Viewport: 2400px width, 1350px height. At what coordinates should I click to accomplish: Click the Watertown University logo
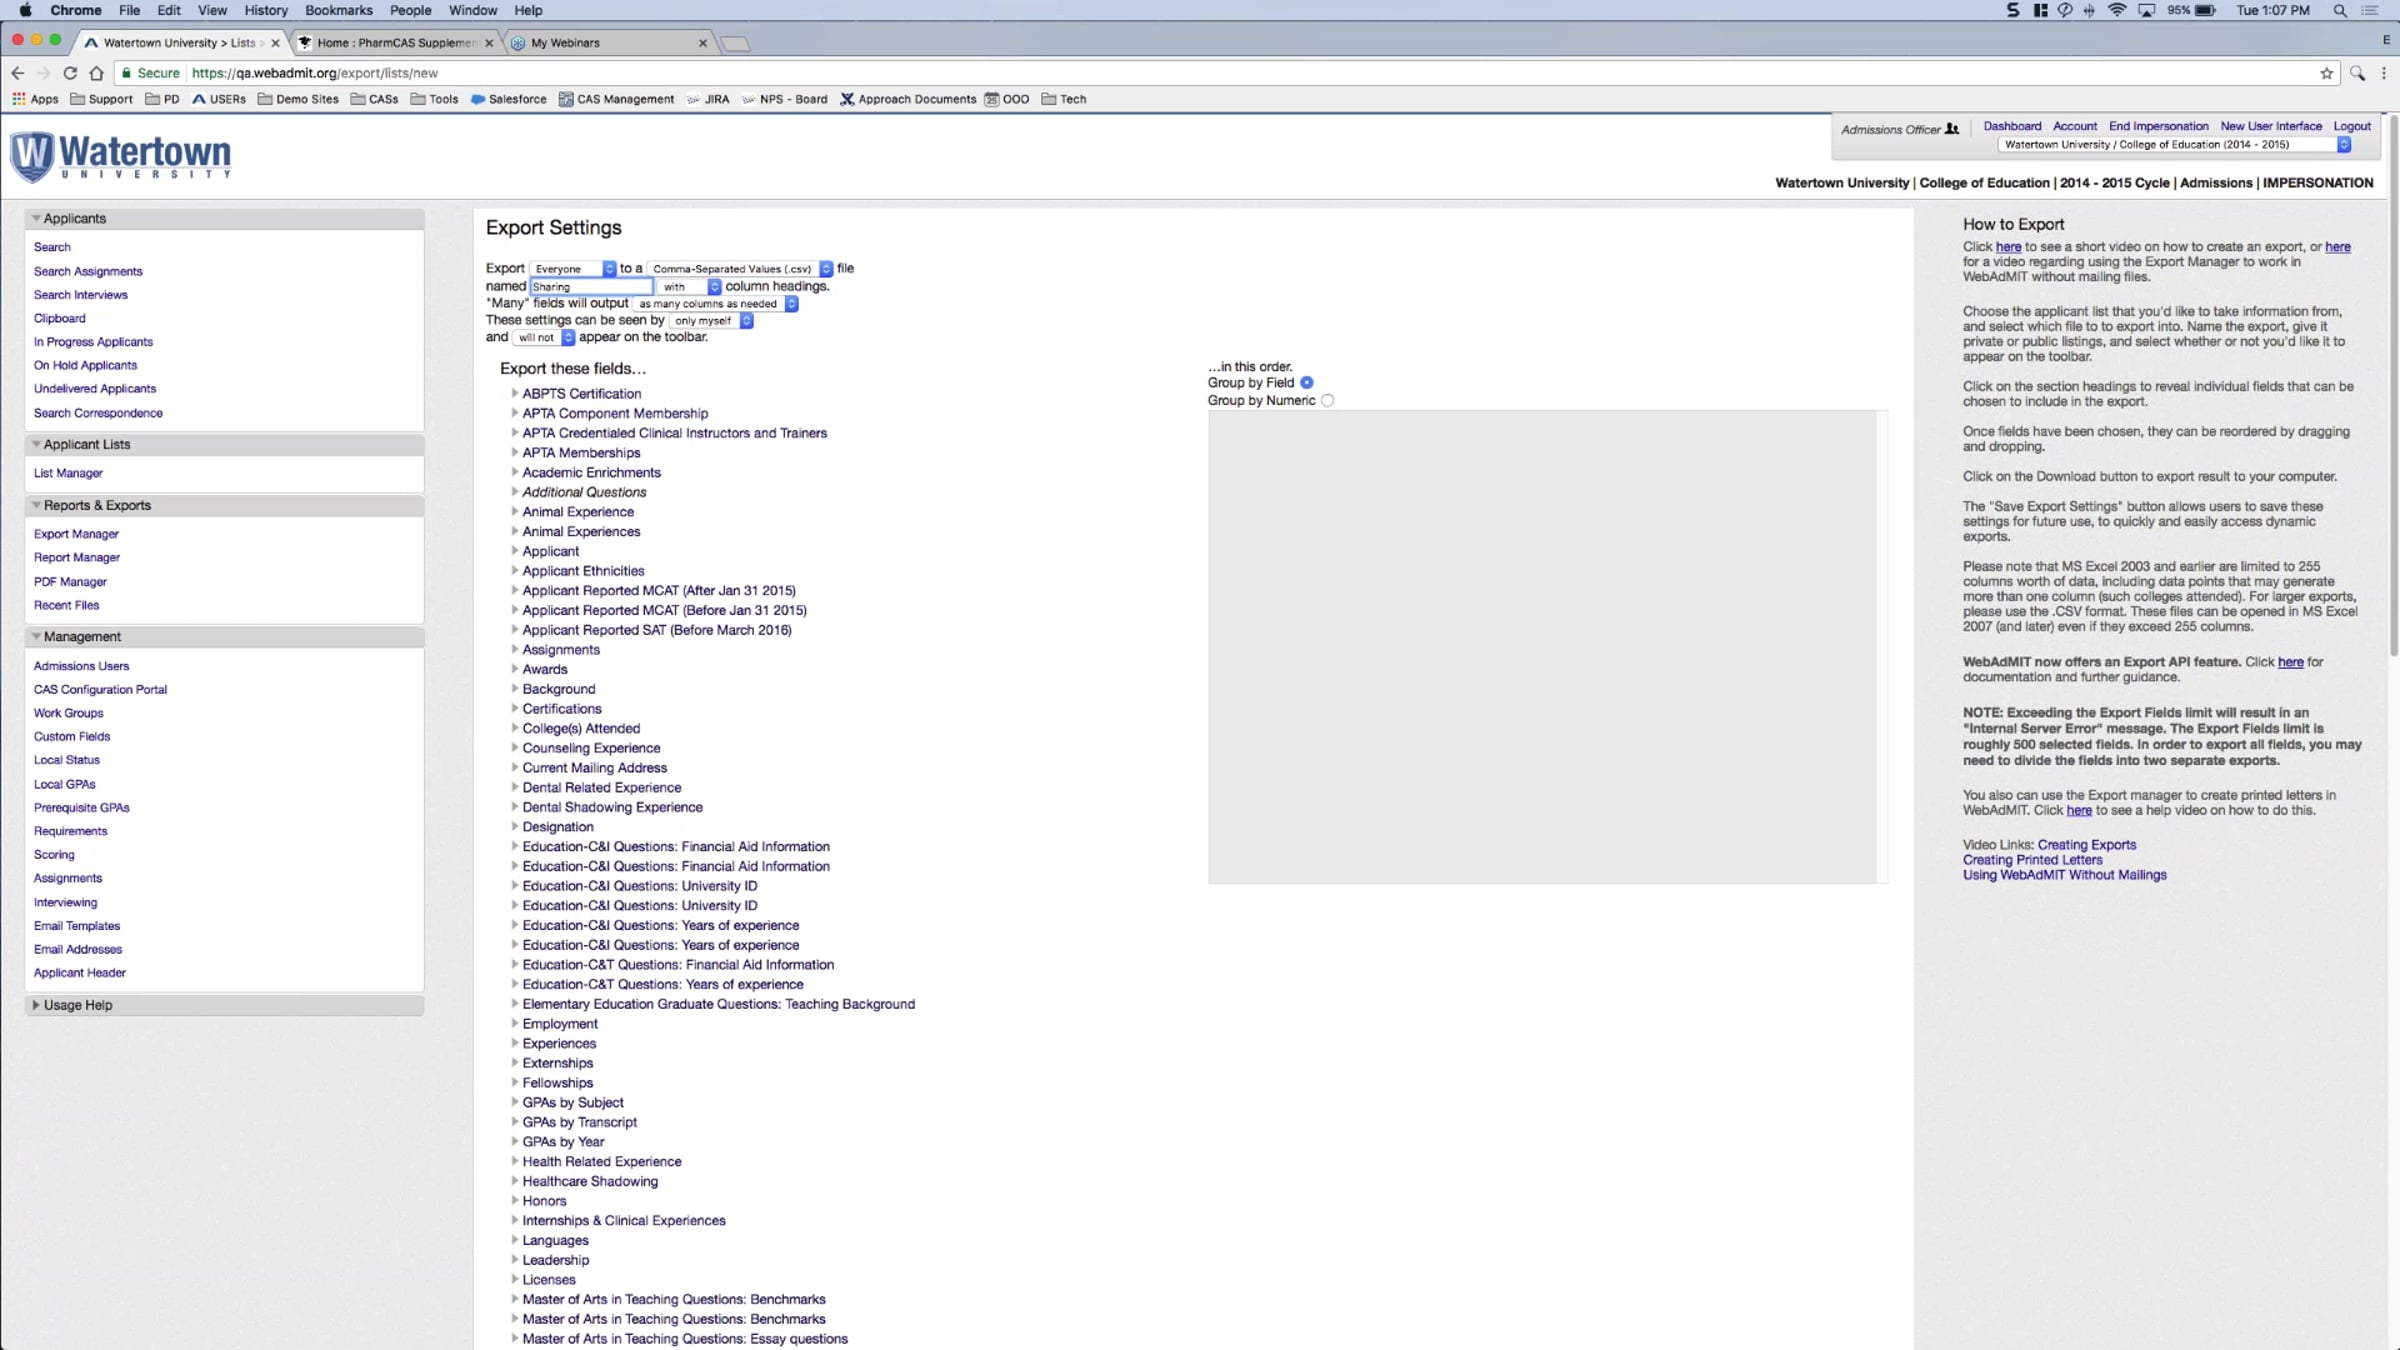pos(121,157)
